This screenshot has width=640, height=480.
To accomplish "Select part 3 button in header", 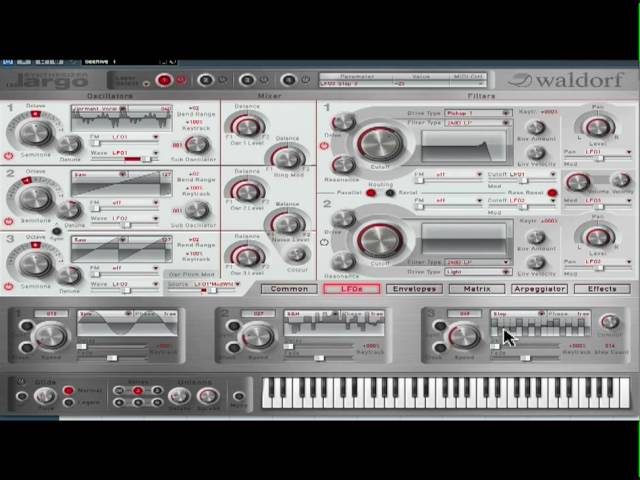I will tap(247, 80).
